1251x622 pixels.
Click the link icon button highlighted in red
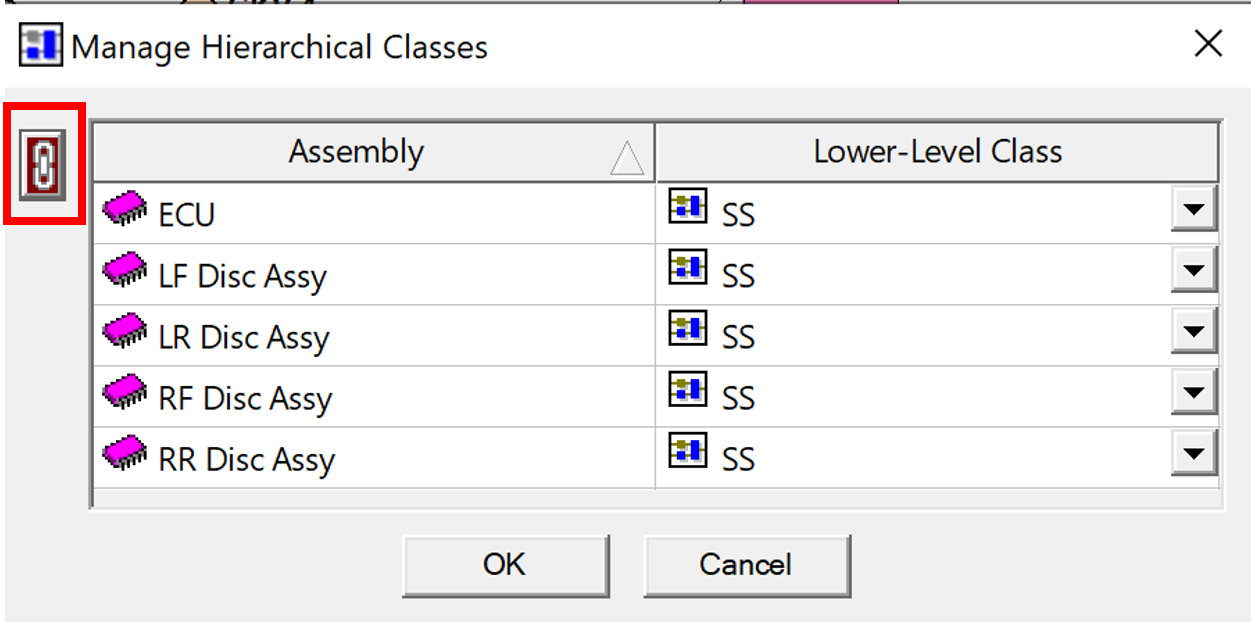[44, 164]
